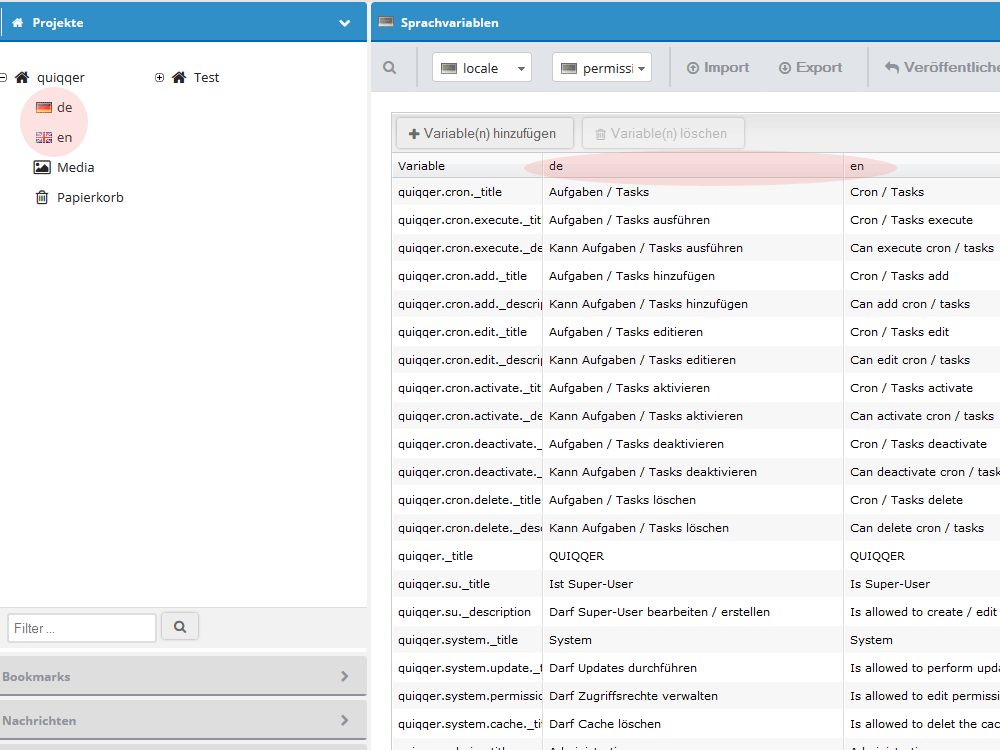Click the Veröffentlichen button
The image size is (1000, 750).
click(943, 68)
